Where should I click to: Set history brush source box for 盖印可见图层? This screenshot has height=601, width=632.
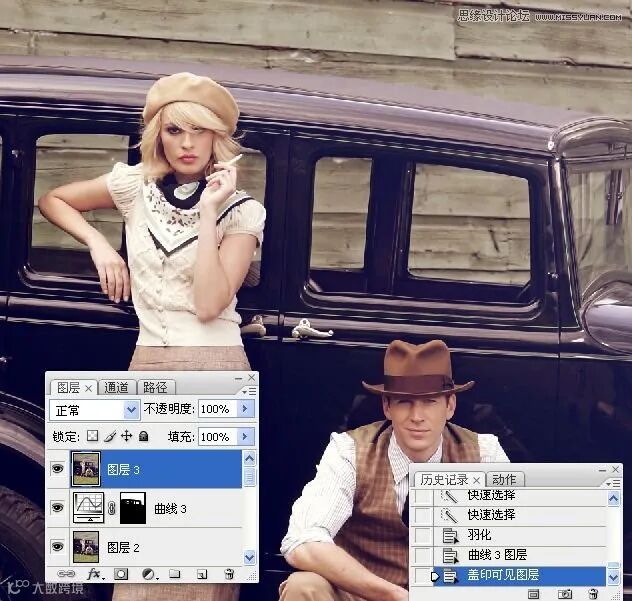(x=422, y=576)
